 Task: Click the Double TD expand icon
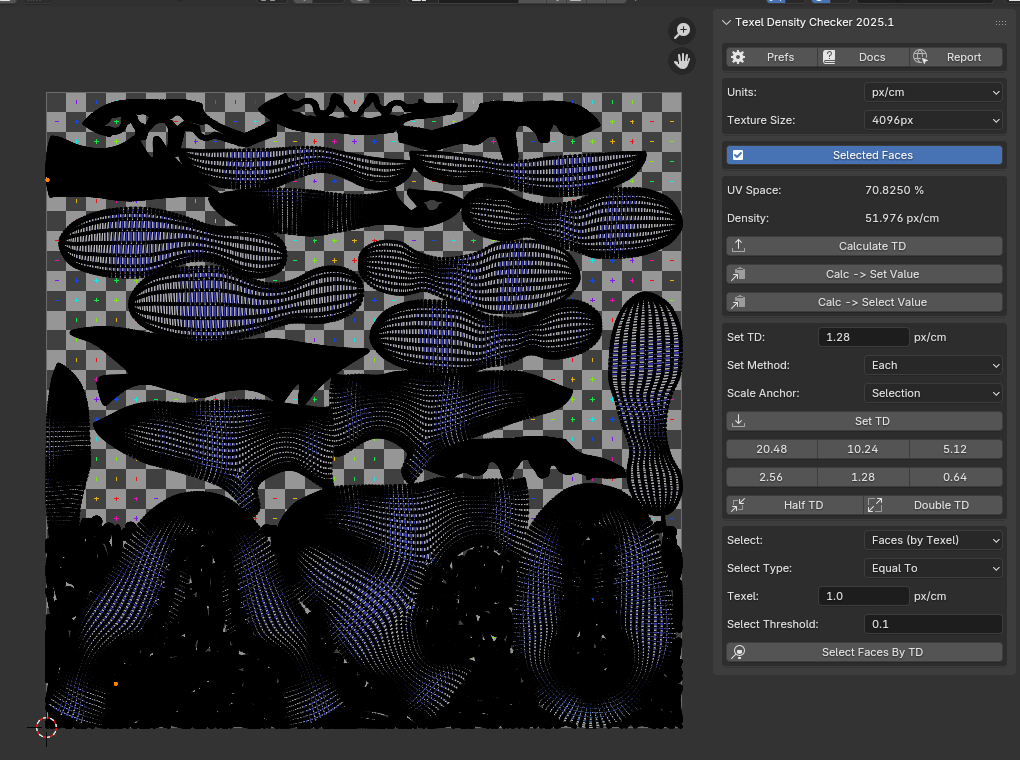pos(875,505)
